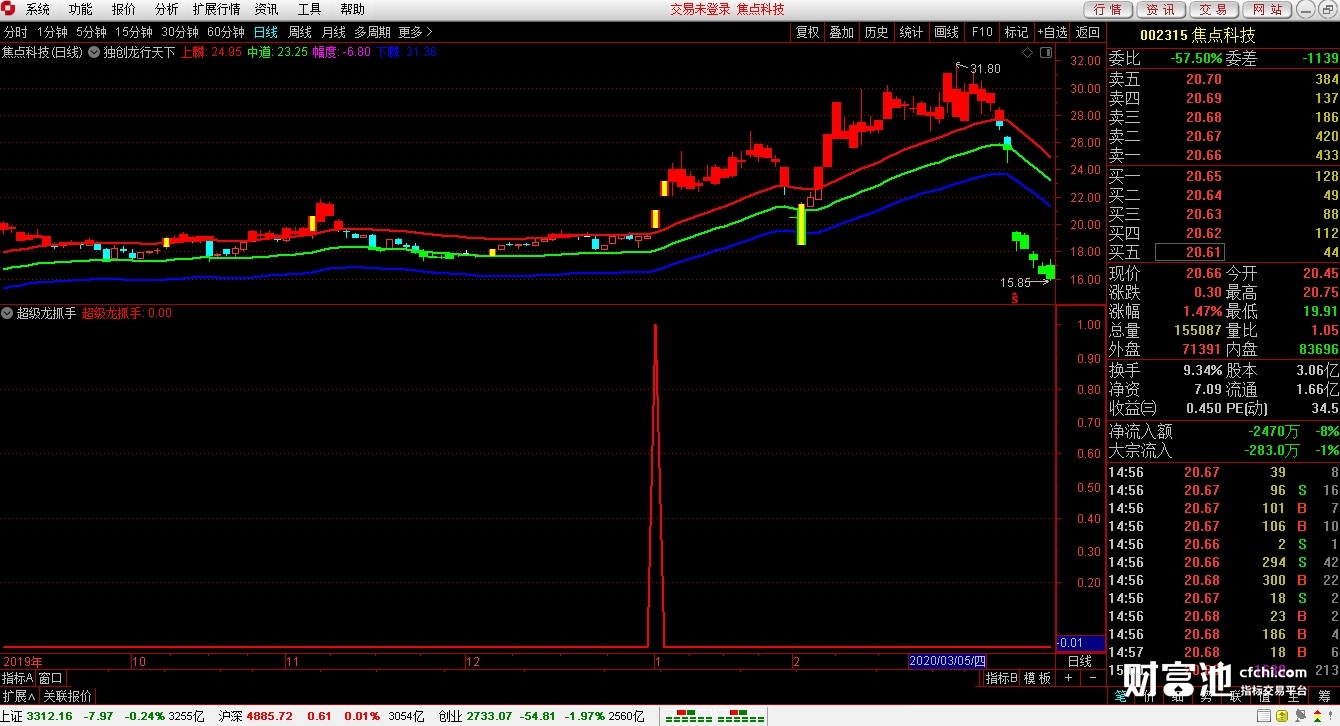
Task: Click the diamond icon above price axis
Action: point(1026,51)
